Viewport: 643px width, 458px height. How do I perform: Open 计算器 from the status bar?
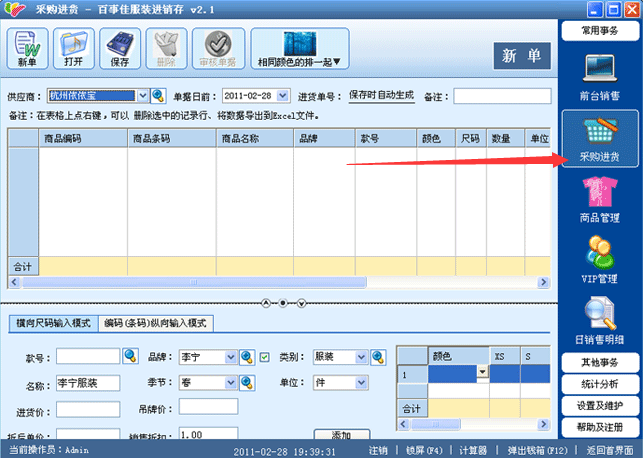473,450
